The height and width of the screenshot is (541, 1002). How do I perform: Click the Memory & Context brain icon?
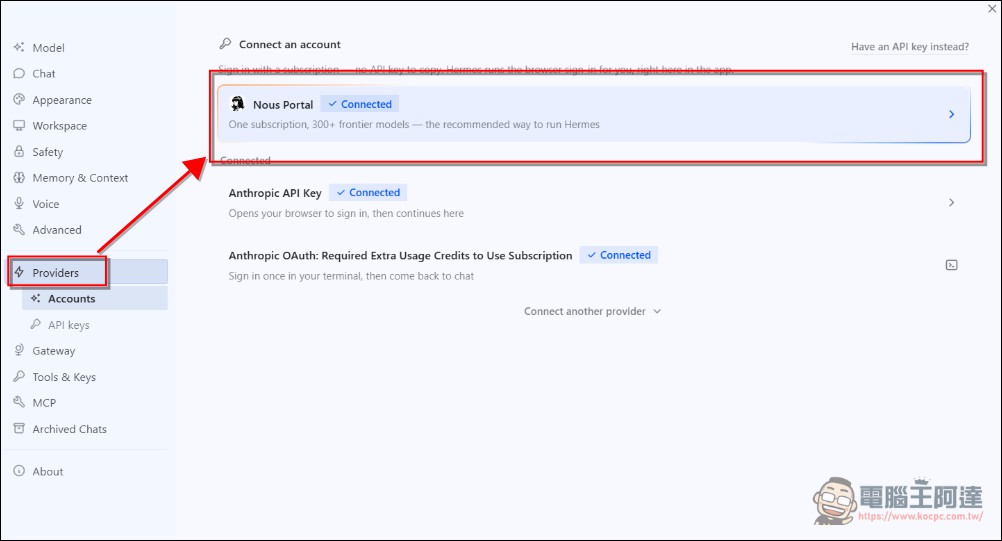[19, 178]
